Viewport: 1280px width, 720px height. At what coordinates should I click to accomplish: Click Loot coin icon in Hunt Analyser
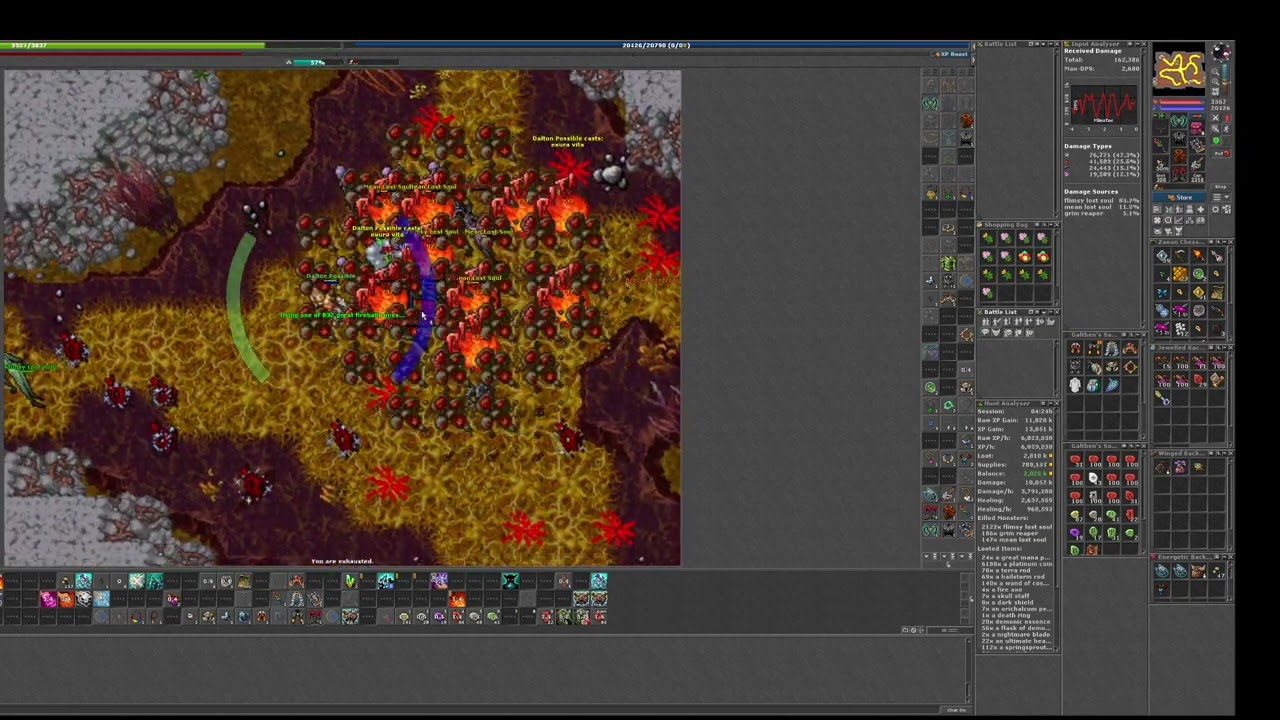[x=1051, y=456]
